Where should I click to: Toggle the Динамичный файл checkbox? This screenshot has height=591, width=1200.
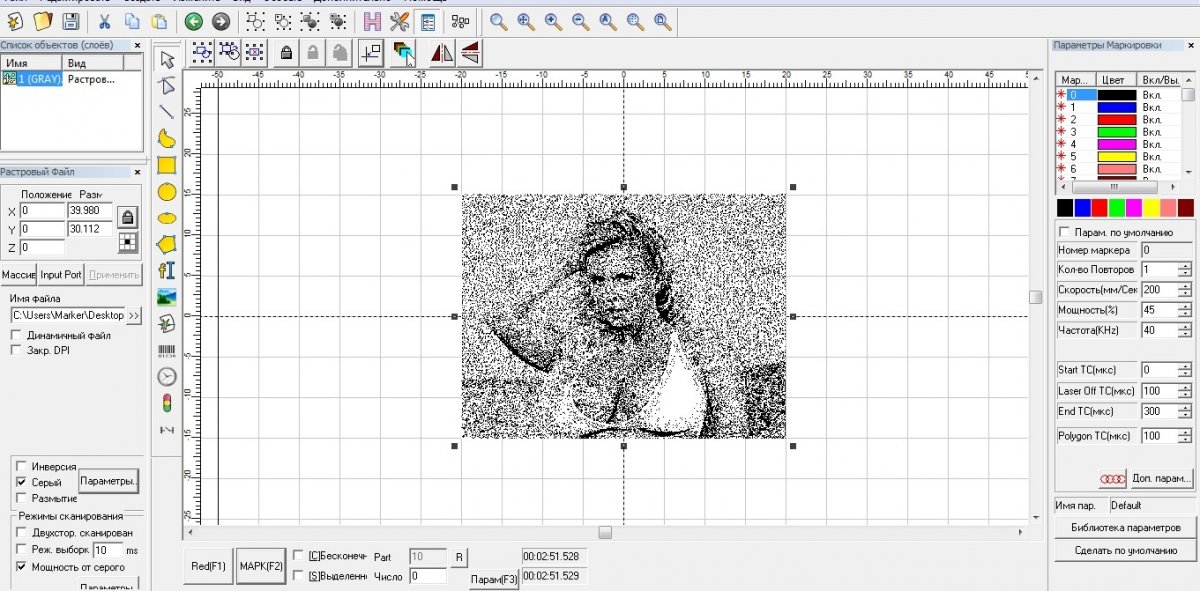pos(15,335)
